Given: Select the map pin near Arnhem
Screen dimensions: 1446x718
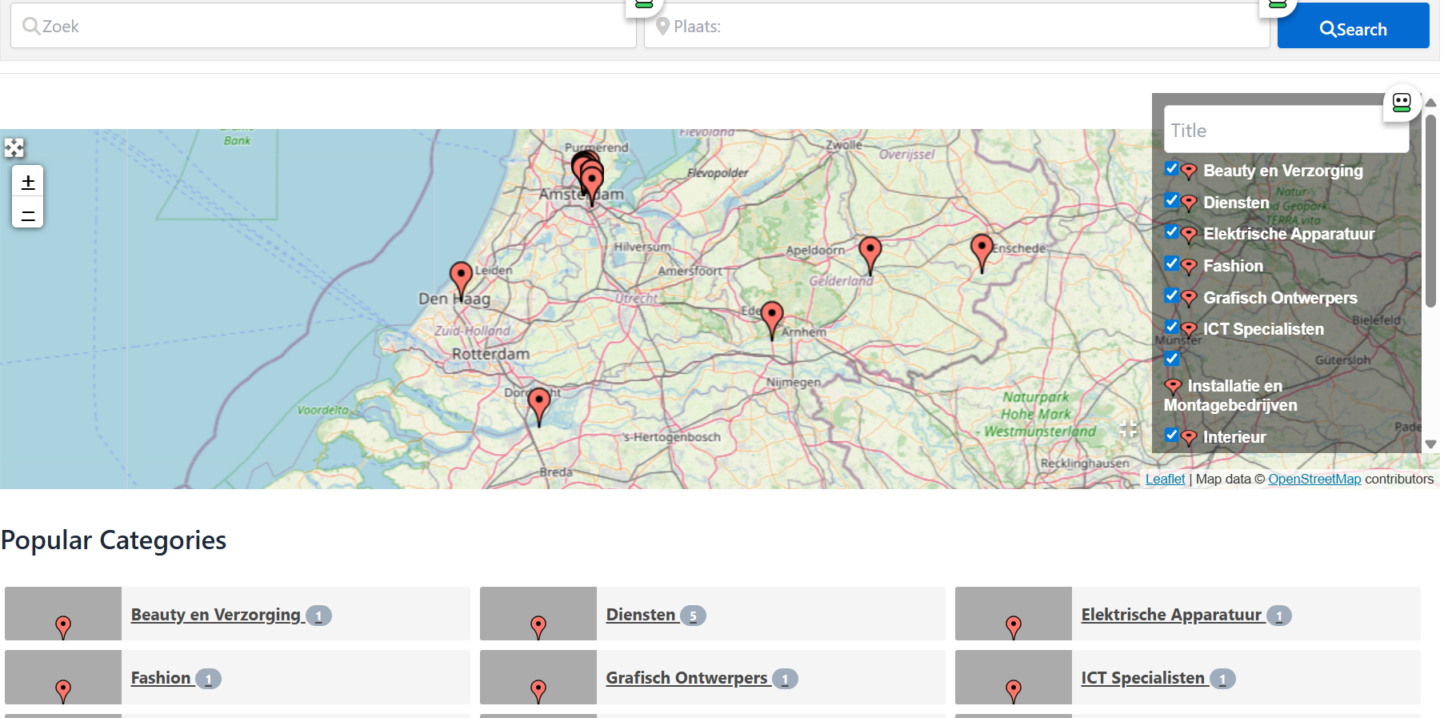Looking at the screenshot, I should point(771,319).
